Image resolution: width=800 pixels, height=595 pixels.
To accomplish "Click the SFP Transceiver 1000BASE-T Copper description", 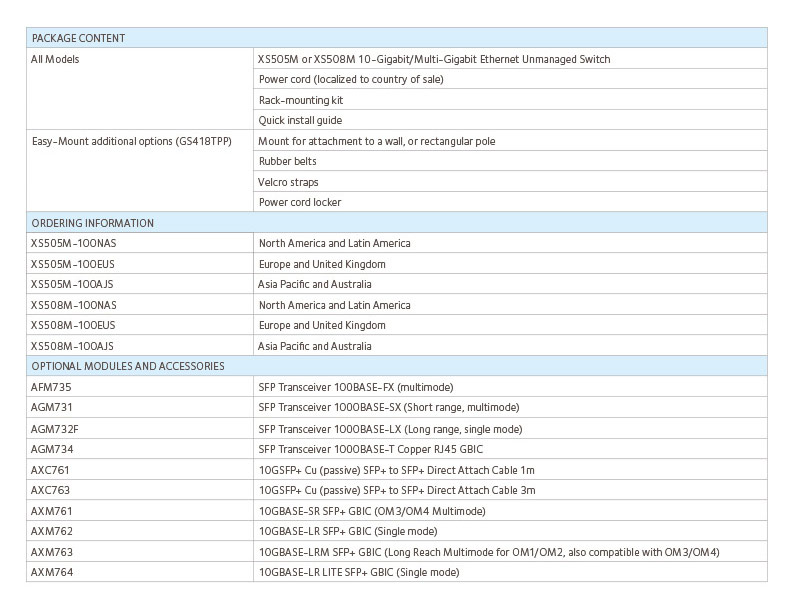I will [370, 449].
